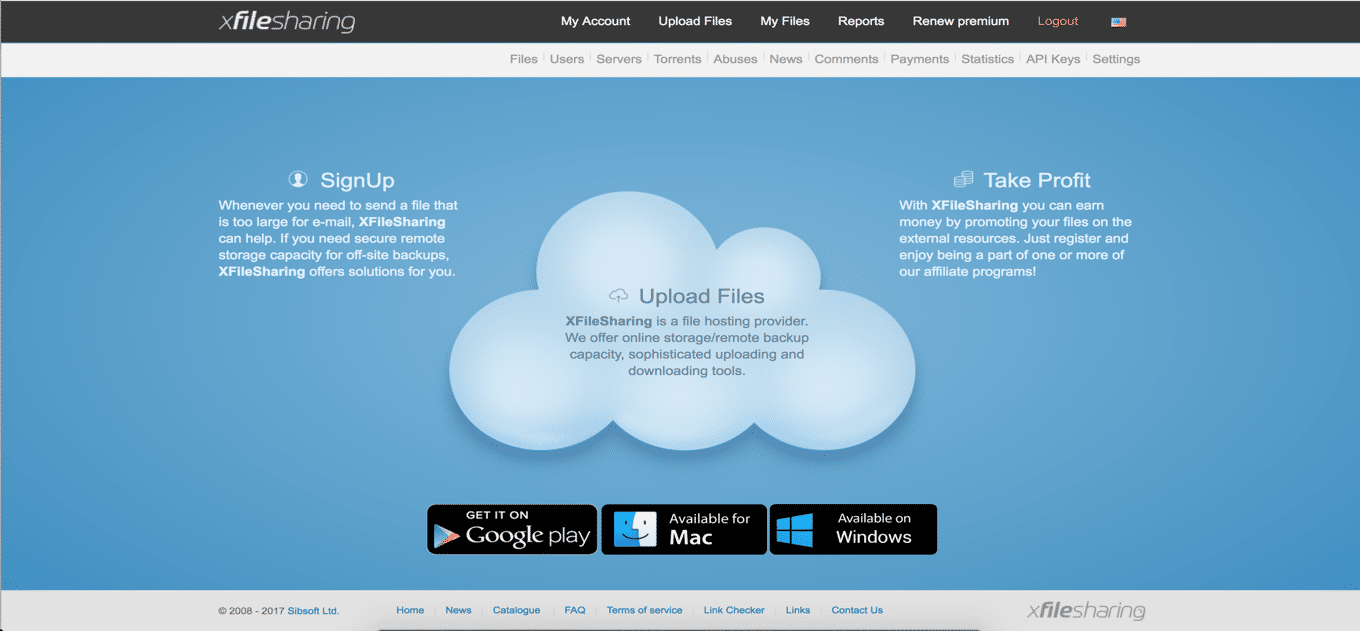Open the Reports menu
The width and height of the screenshot is (1360, 631).
point(861,21)
